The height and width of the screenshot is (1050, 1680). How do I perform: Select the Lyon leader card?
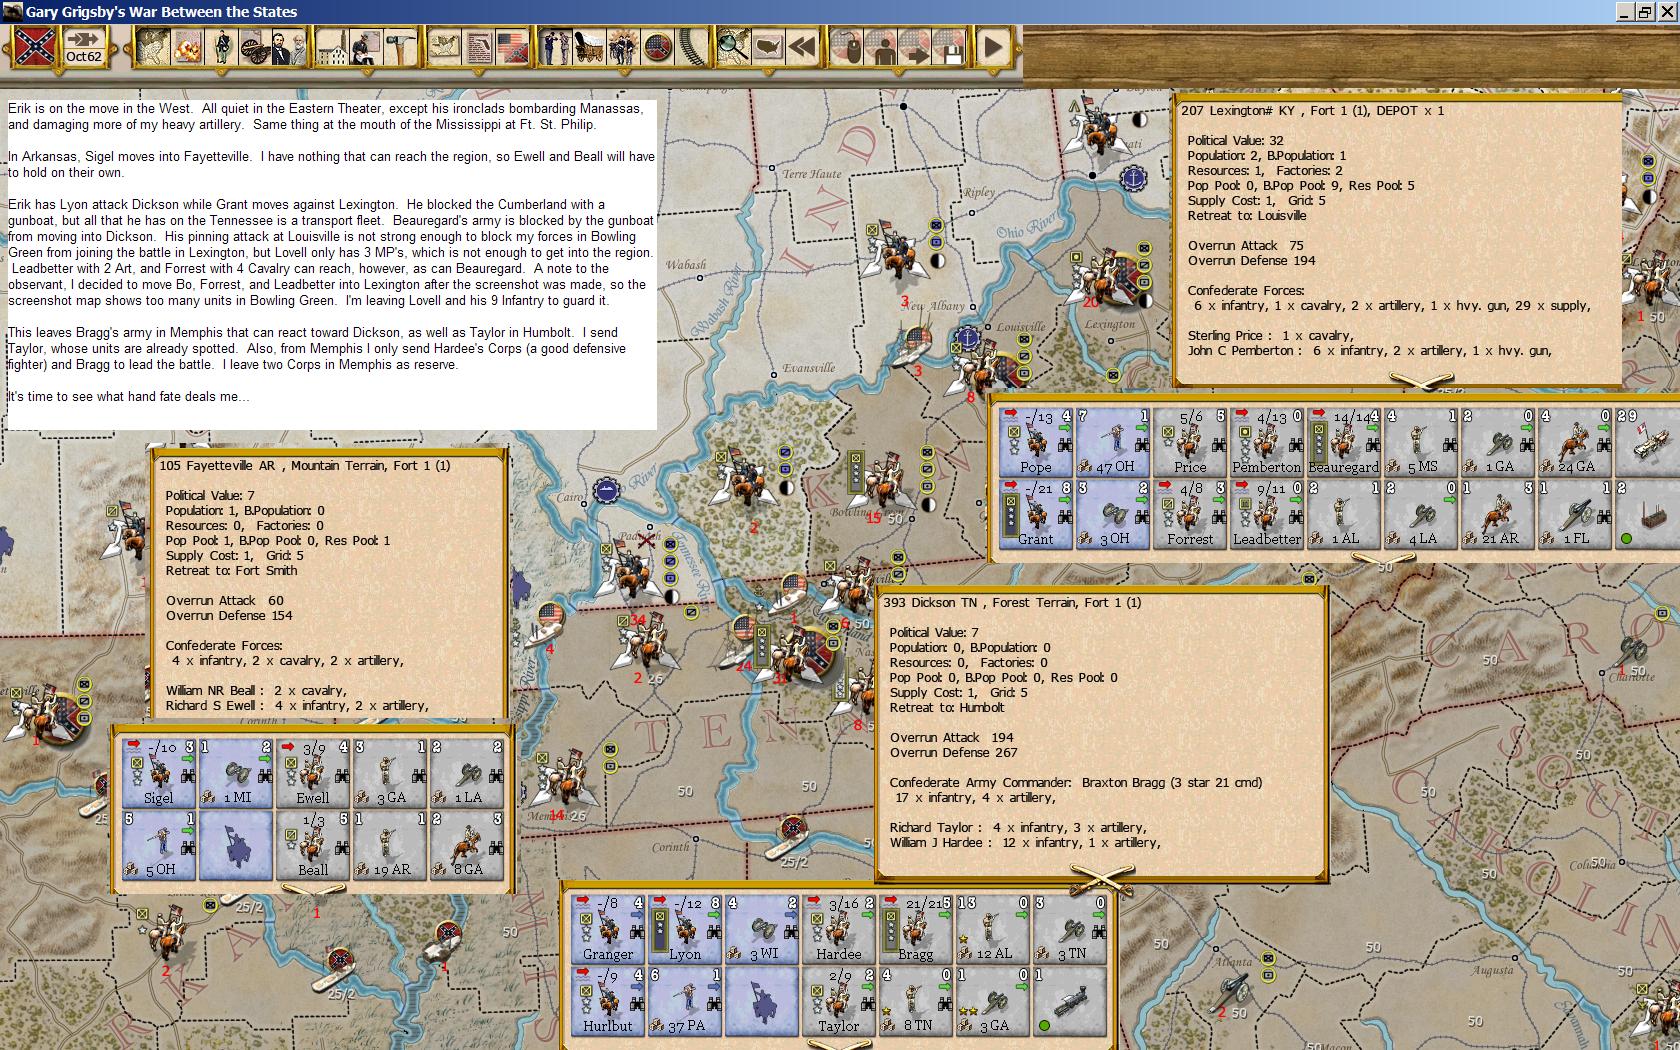(685, 928)
